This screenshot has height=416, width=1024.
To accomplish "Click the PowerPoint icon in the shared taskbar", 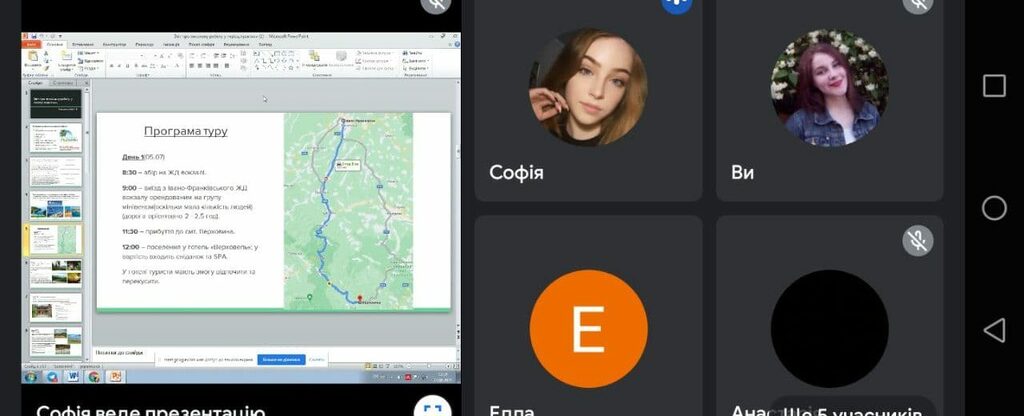I will pos(115,377).
